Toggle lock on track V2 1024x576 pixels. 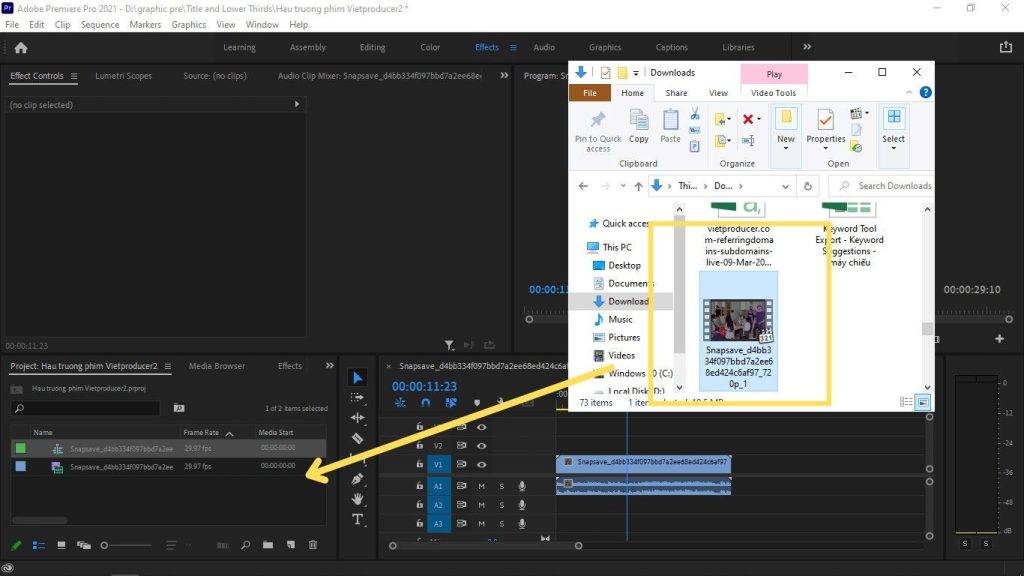419,446
